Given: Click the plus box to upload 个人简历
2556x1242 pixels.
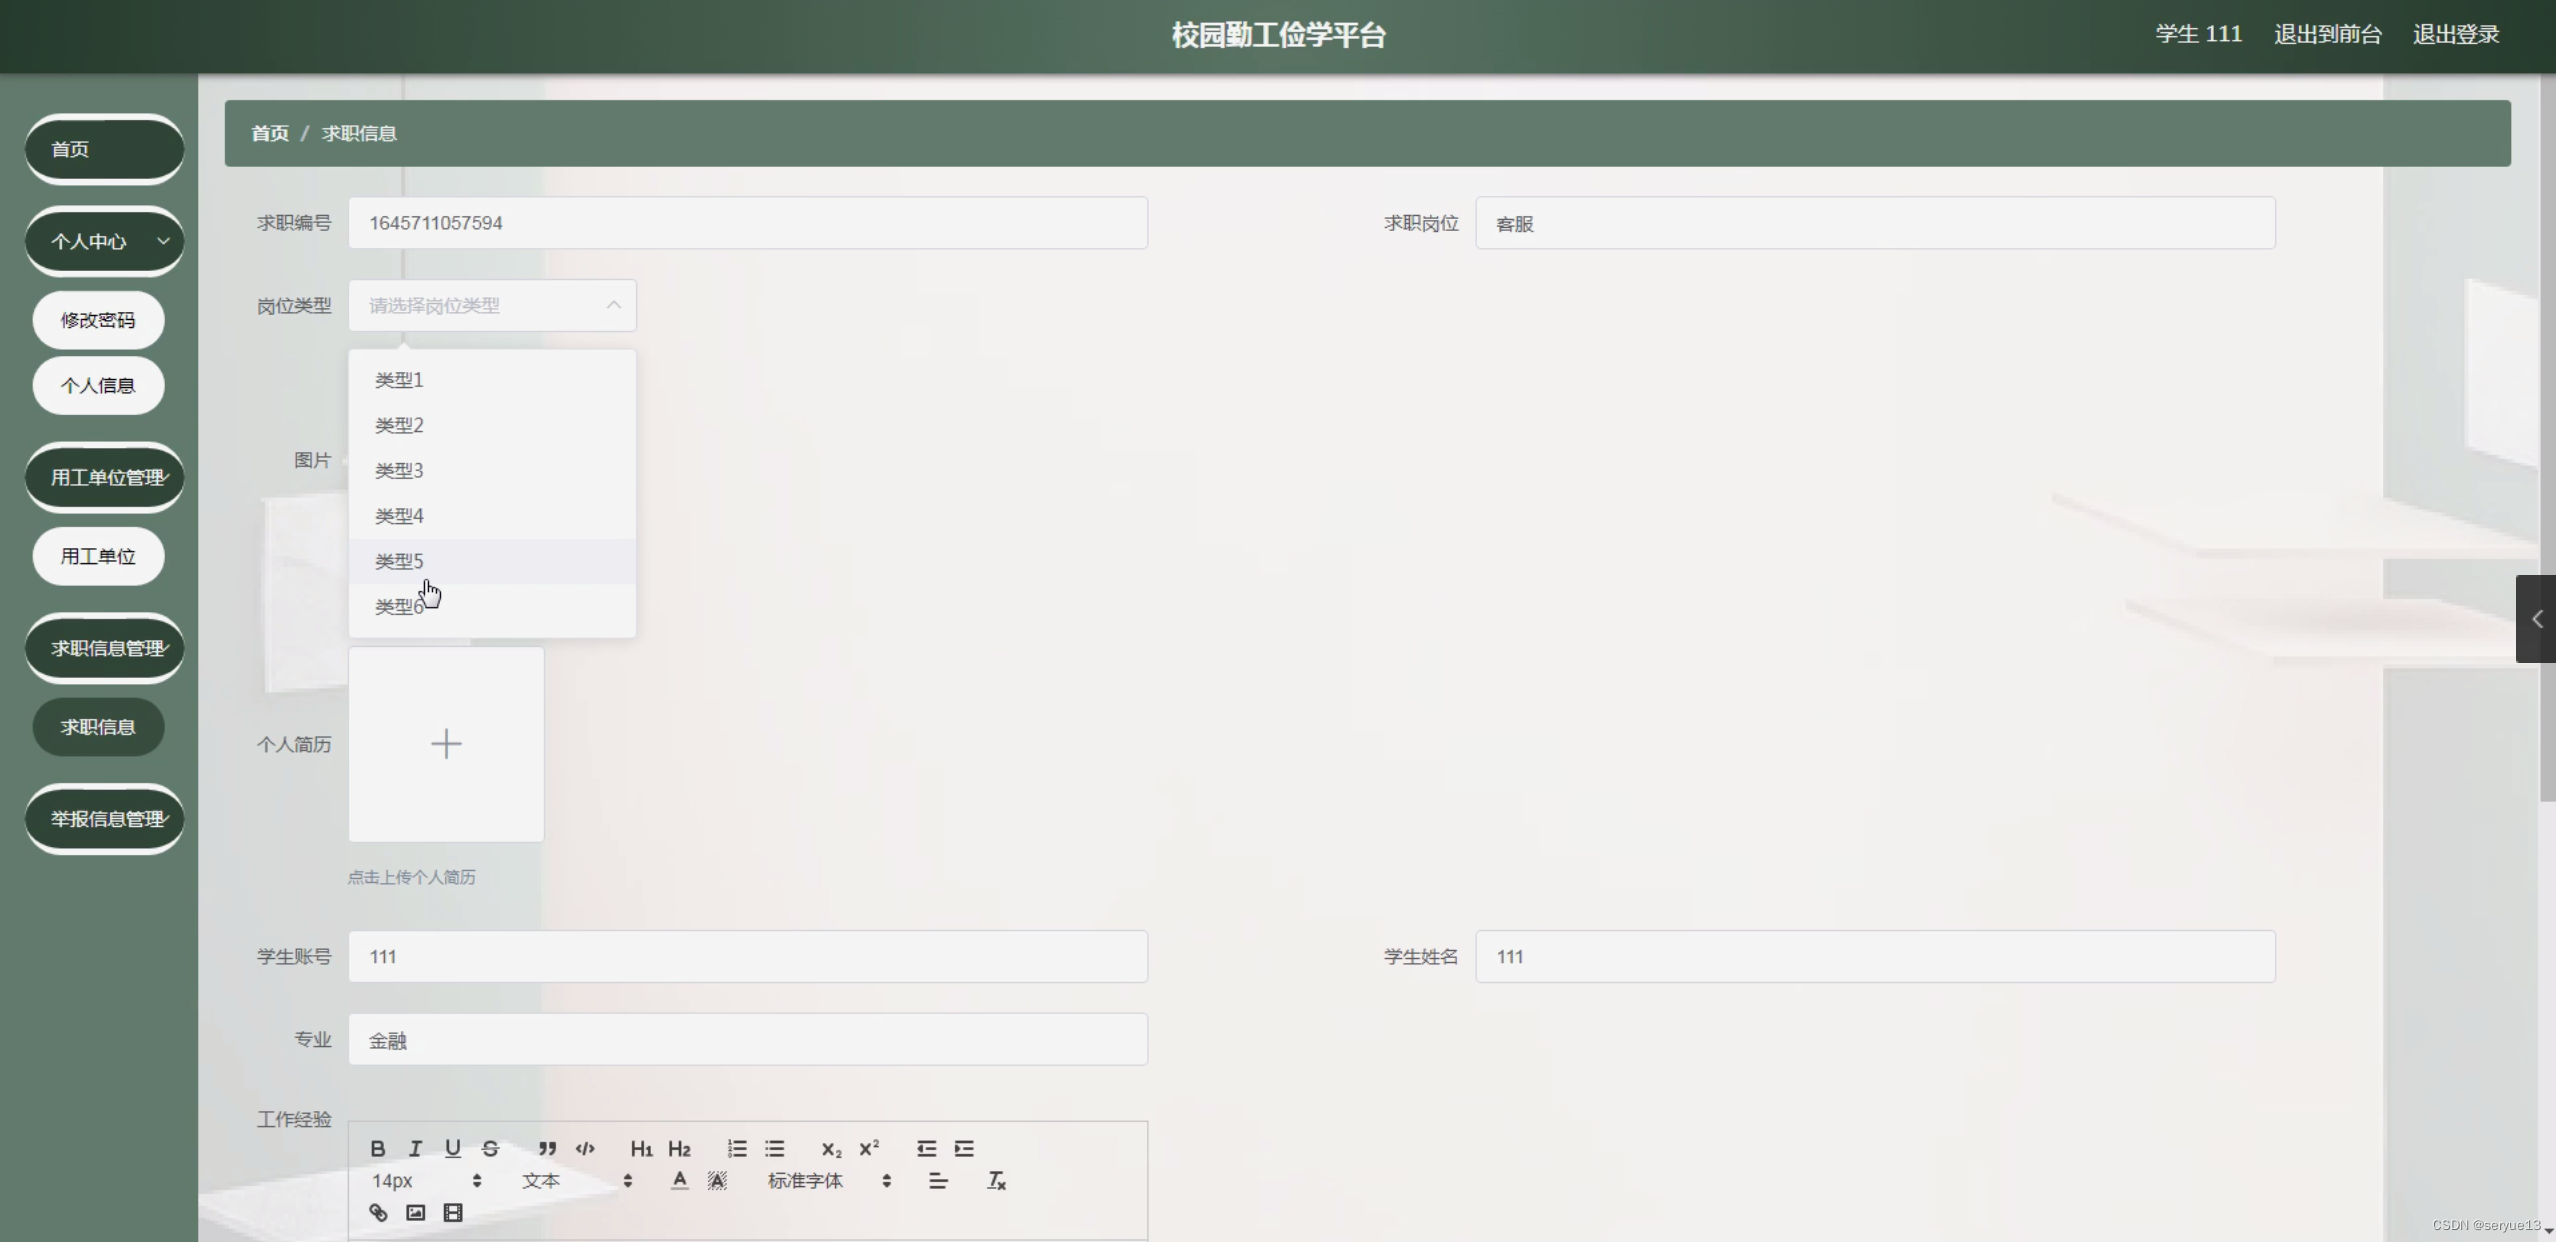Looking at the screenshot, I should click(446, 743).
